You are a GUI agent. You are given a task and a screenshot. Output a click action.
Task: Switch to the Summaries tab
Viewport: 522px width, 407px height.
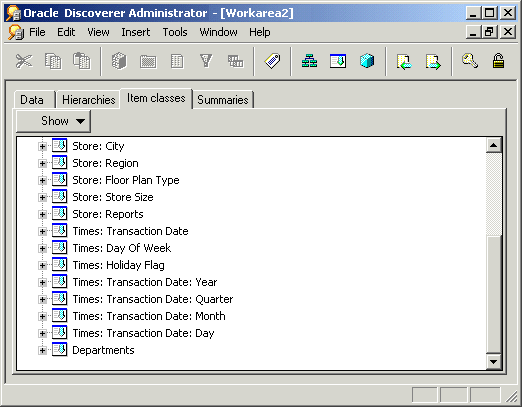point(223,100)
